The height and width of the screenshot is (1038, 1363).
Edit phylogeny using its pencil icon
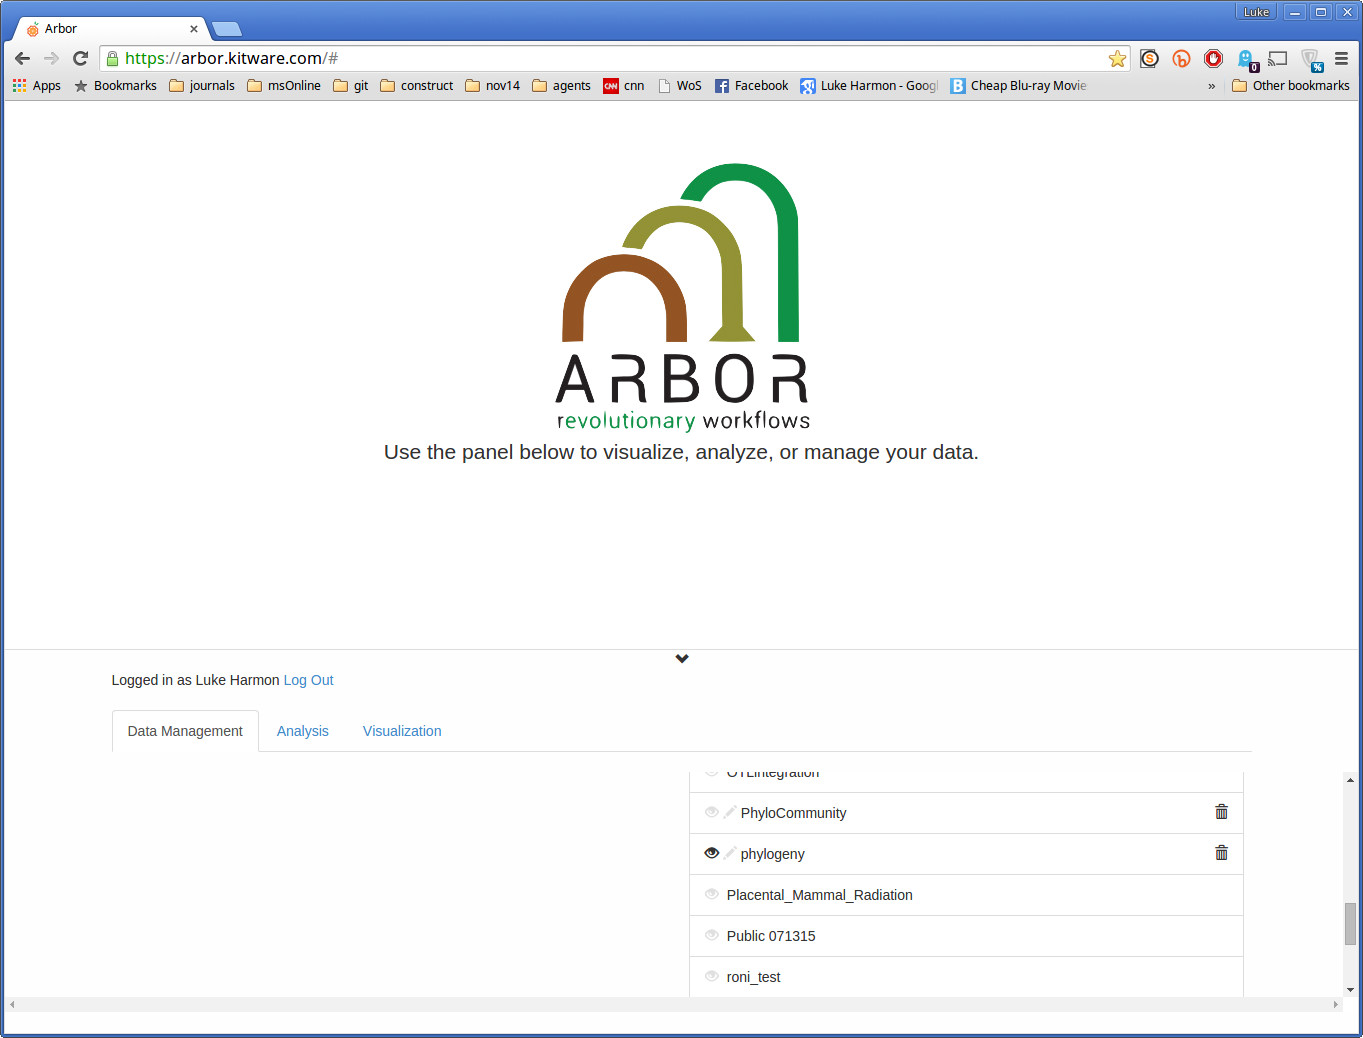pyautogui.click(x=730, y=853)
